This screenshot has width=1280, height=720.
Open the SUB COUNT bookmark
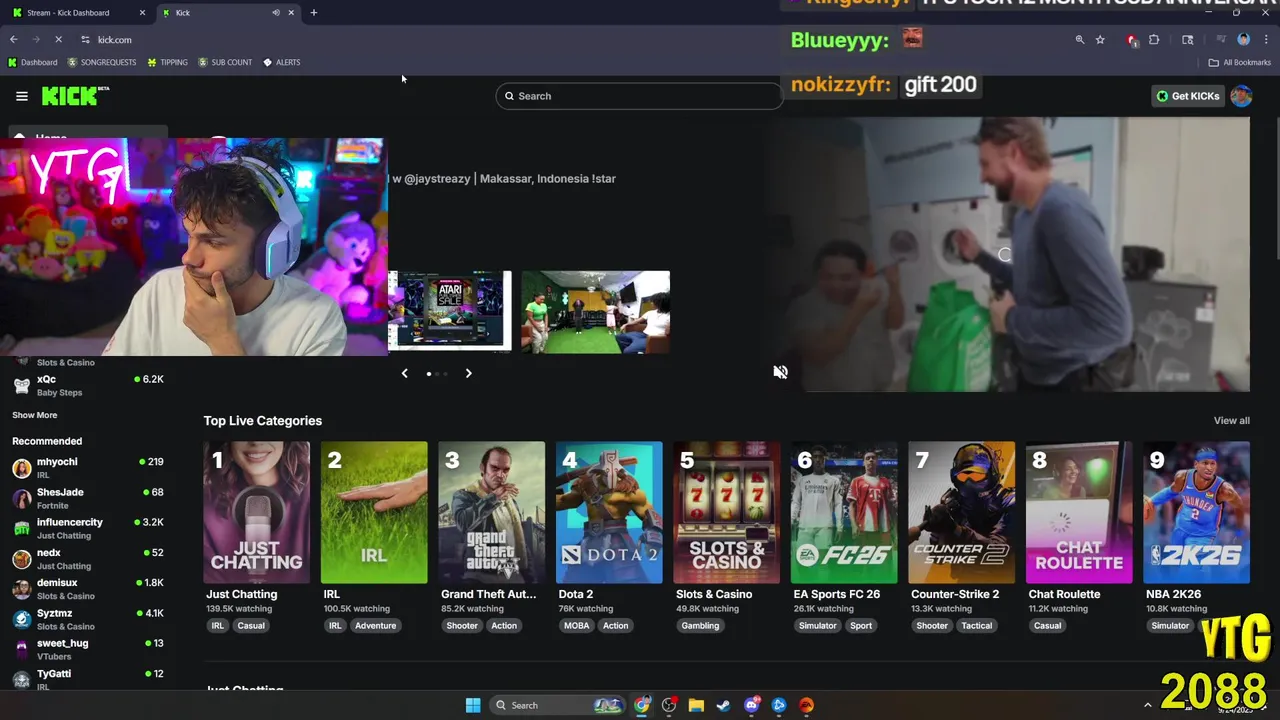coord(225,62)
